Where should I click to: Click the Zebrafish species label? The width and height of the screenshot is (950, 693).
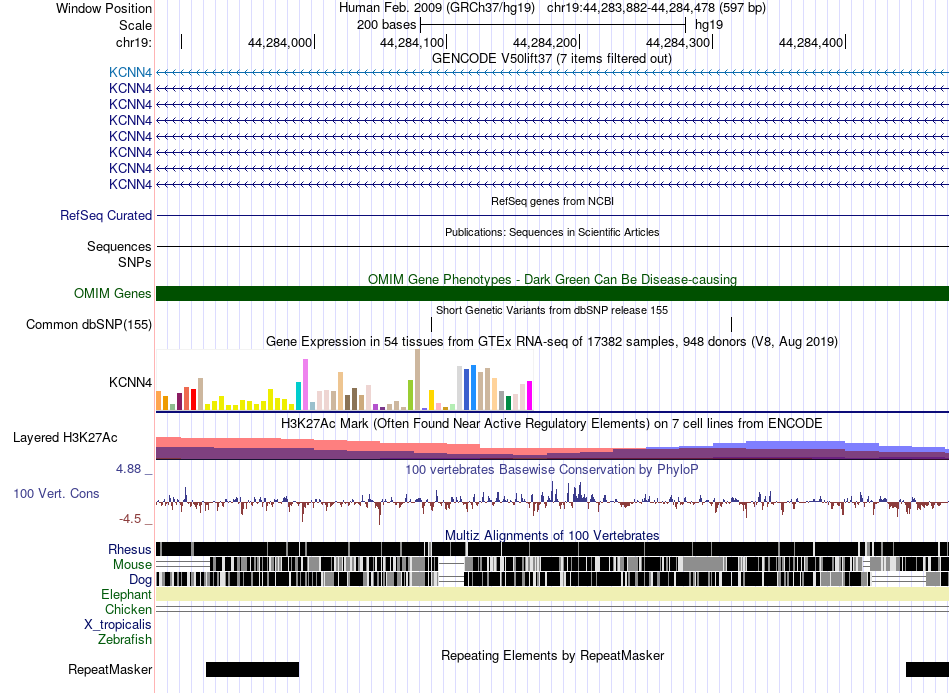click(125, 640)
